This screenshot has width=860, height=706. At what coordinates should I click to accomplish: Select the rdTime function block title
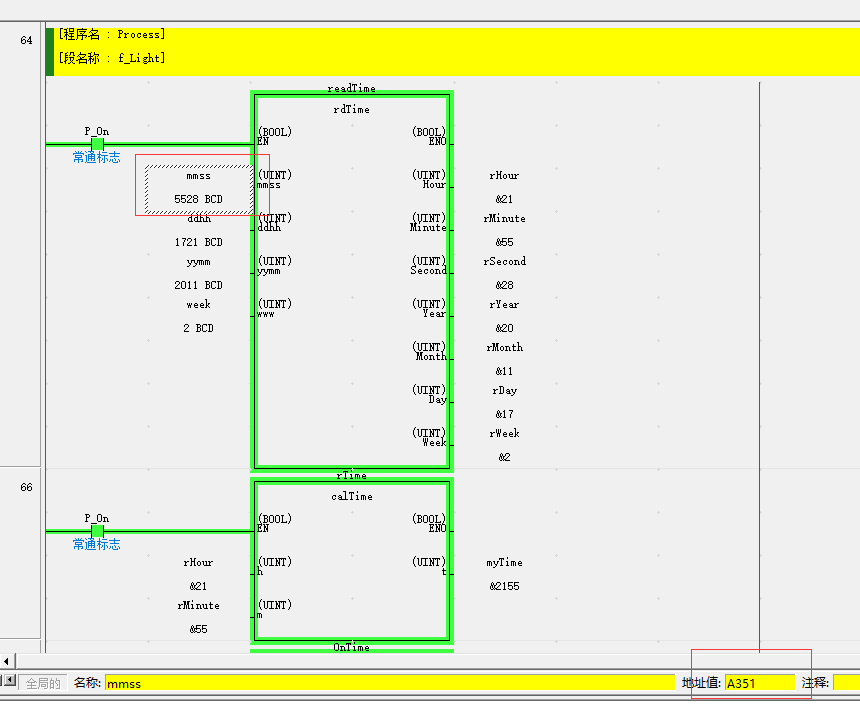(351, 110)
